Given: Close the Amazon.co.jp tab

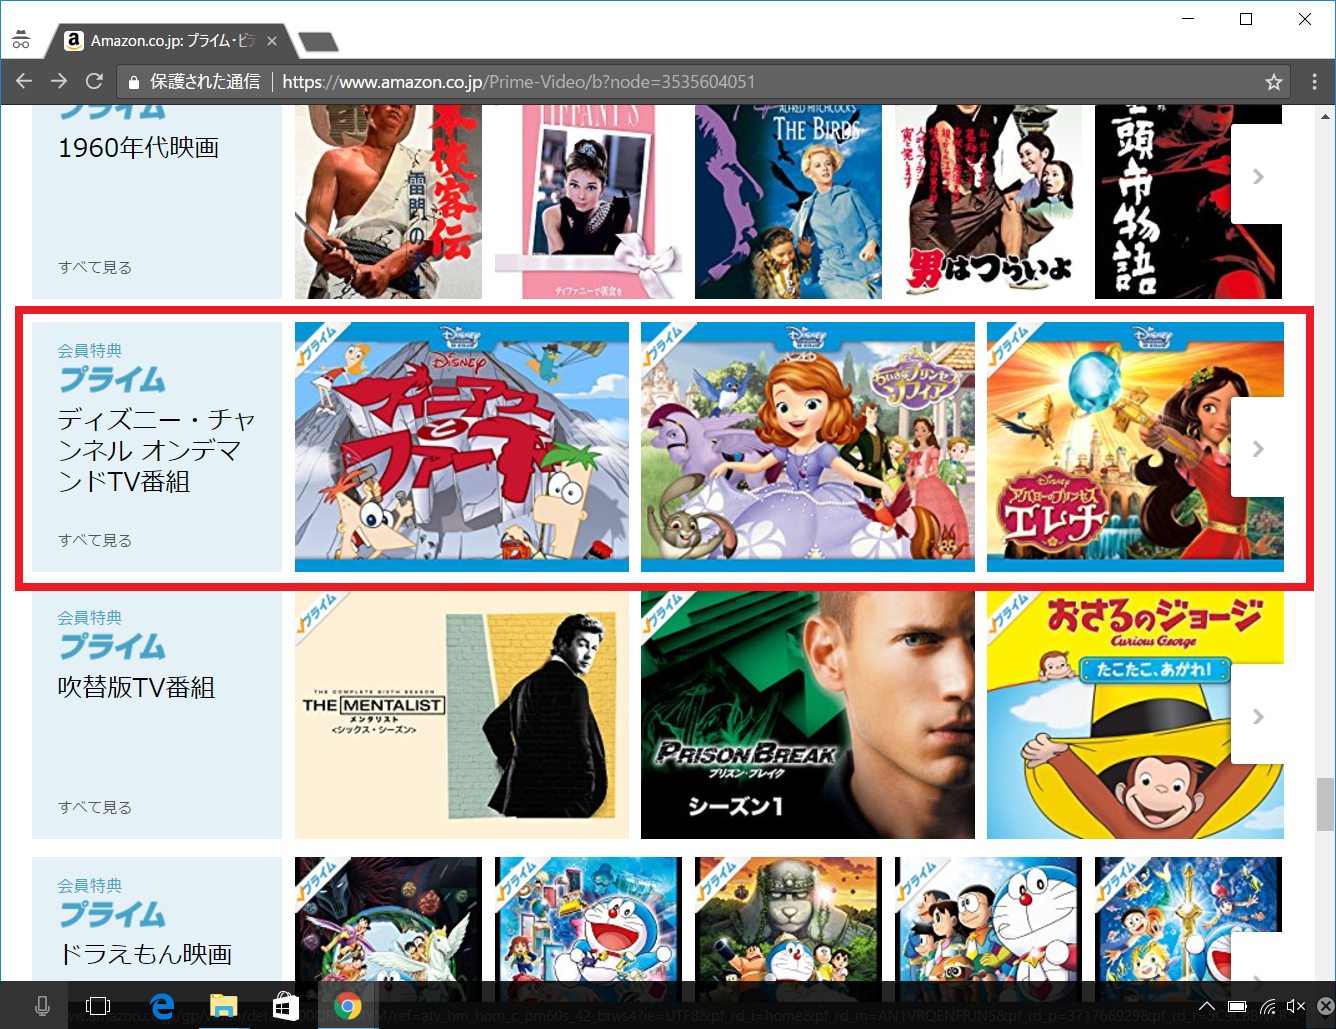Looking at the screenshot, I should (x=272, y=41).
